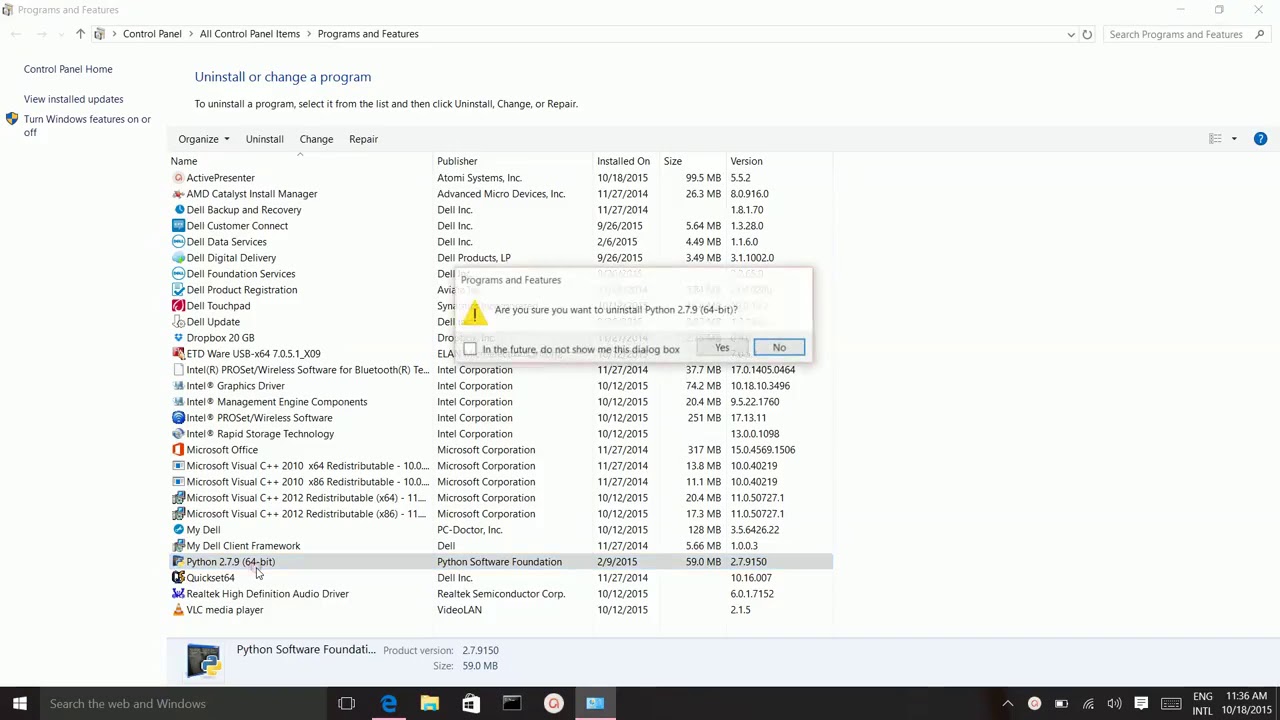Click Uninstall in the toolbar
The width and height of the screenshot is (1280, 720).
tap(265, 139)
